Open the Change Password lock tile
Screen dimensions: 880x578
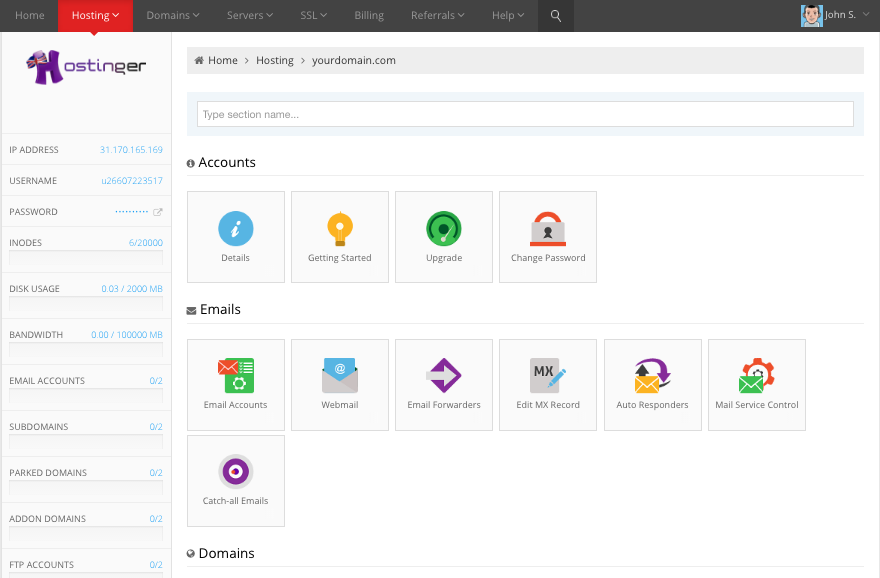(548, 237)
